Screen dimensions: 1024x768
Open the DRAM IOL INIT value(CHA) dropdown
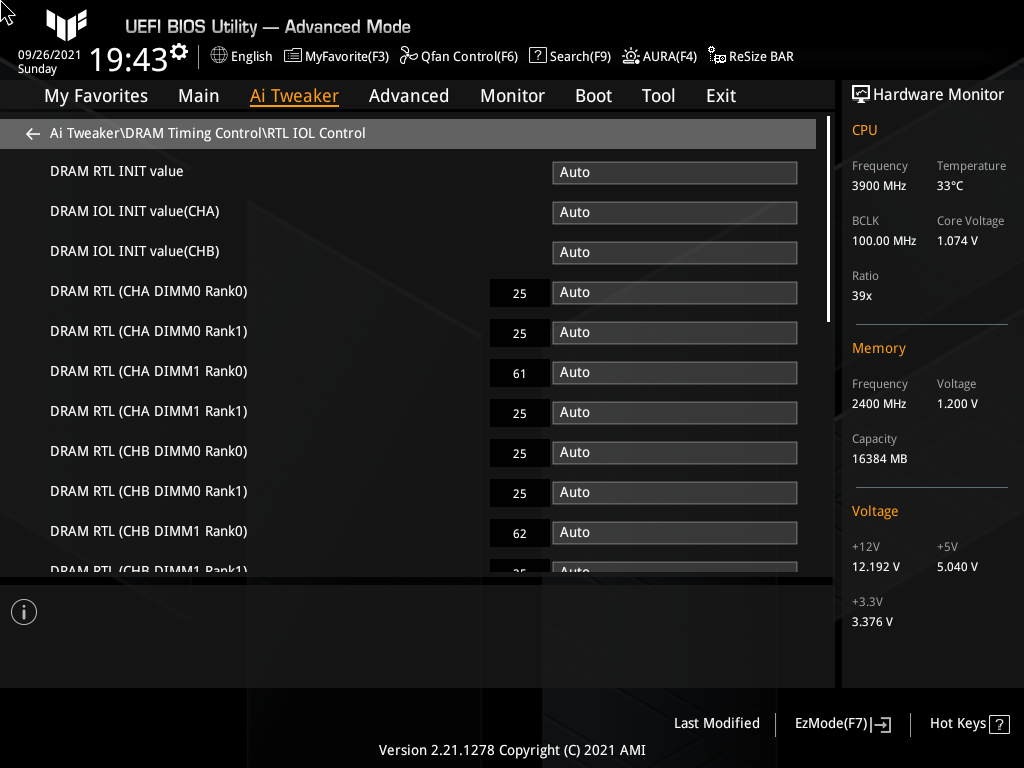point(674,212)
